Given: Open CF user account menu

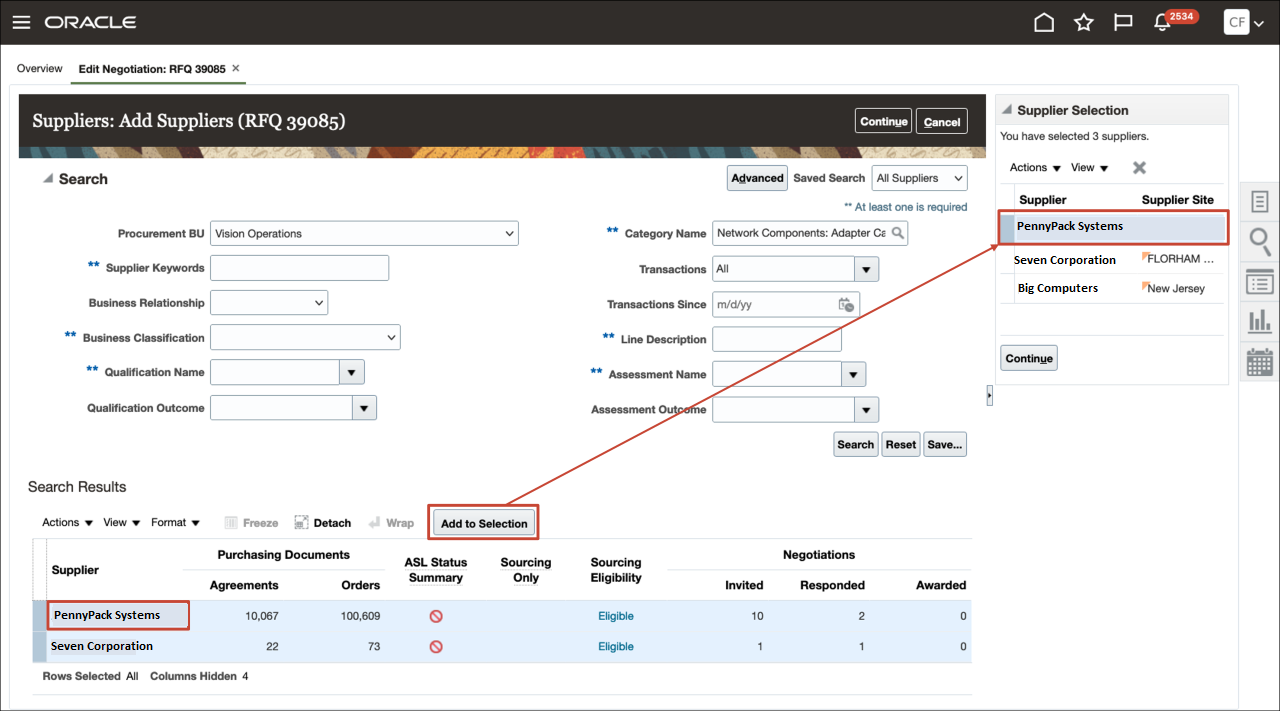Looking at the screenshot, I should point(1244,22).
